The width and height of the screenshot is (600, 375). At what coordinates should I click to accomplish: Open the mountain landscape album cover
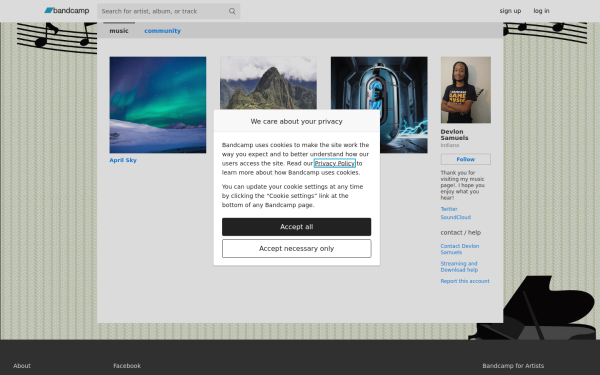click(268, 83)
